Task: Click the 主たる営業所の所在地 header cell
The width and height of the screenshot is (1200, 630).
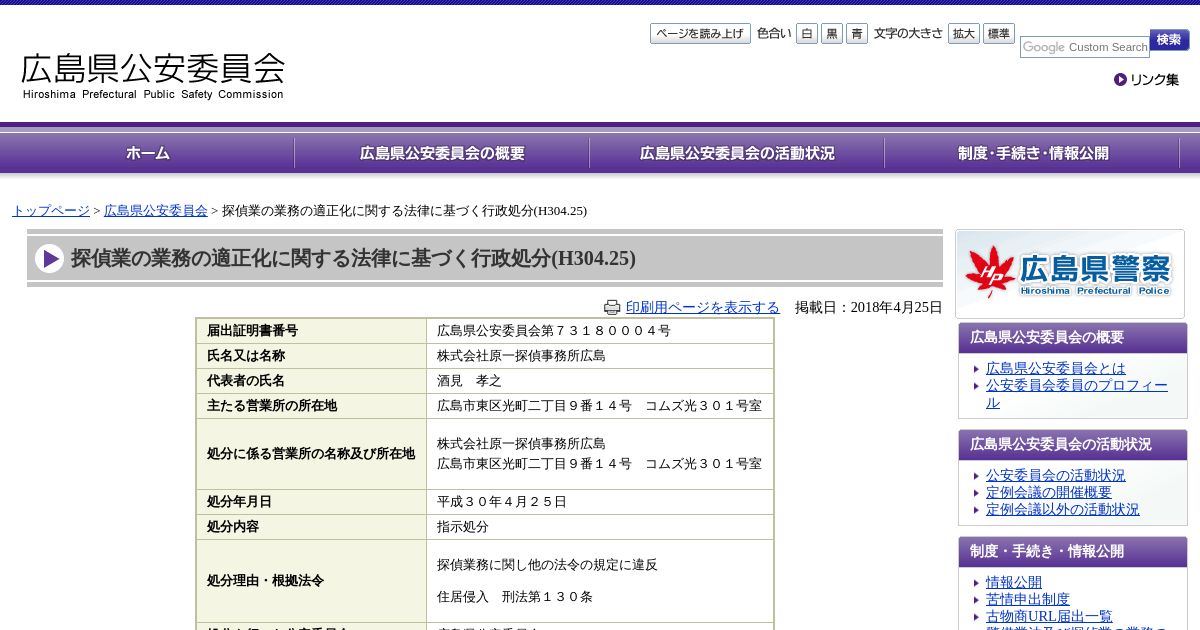Action: click(312, 406)
